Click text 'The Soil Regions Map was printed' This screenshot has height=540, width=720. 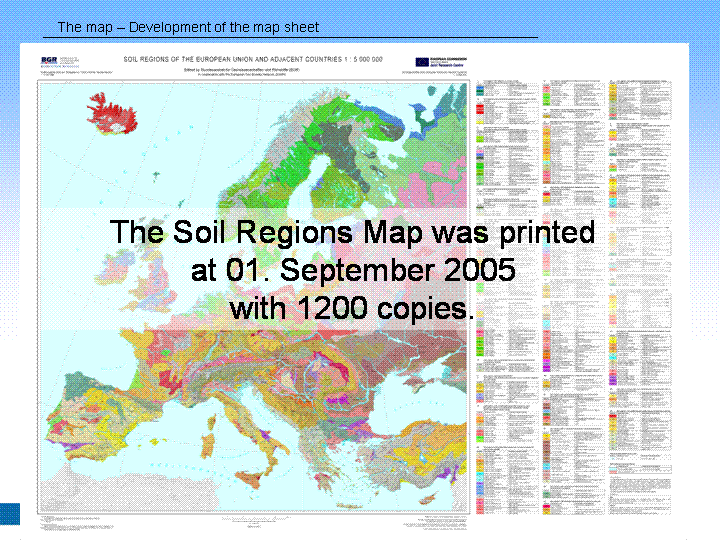[x=353, y=232]
